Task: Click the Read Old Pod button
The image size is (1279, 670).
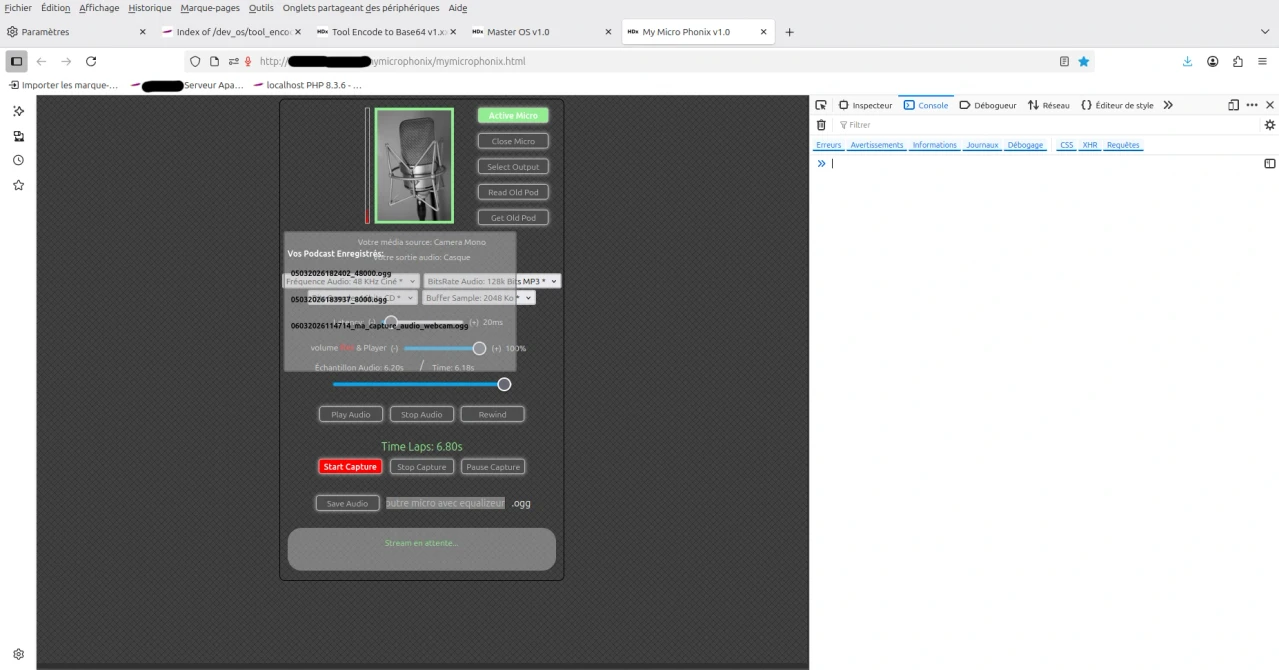Action: pos(513,192)
